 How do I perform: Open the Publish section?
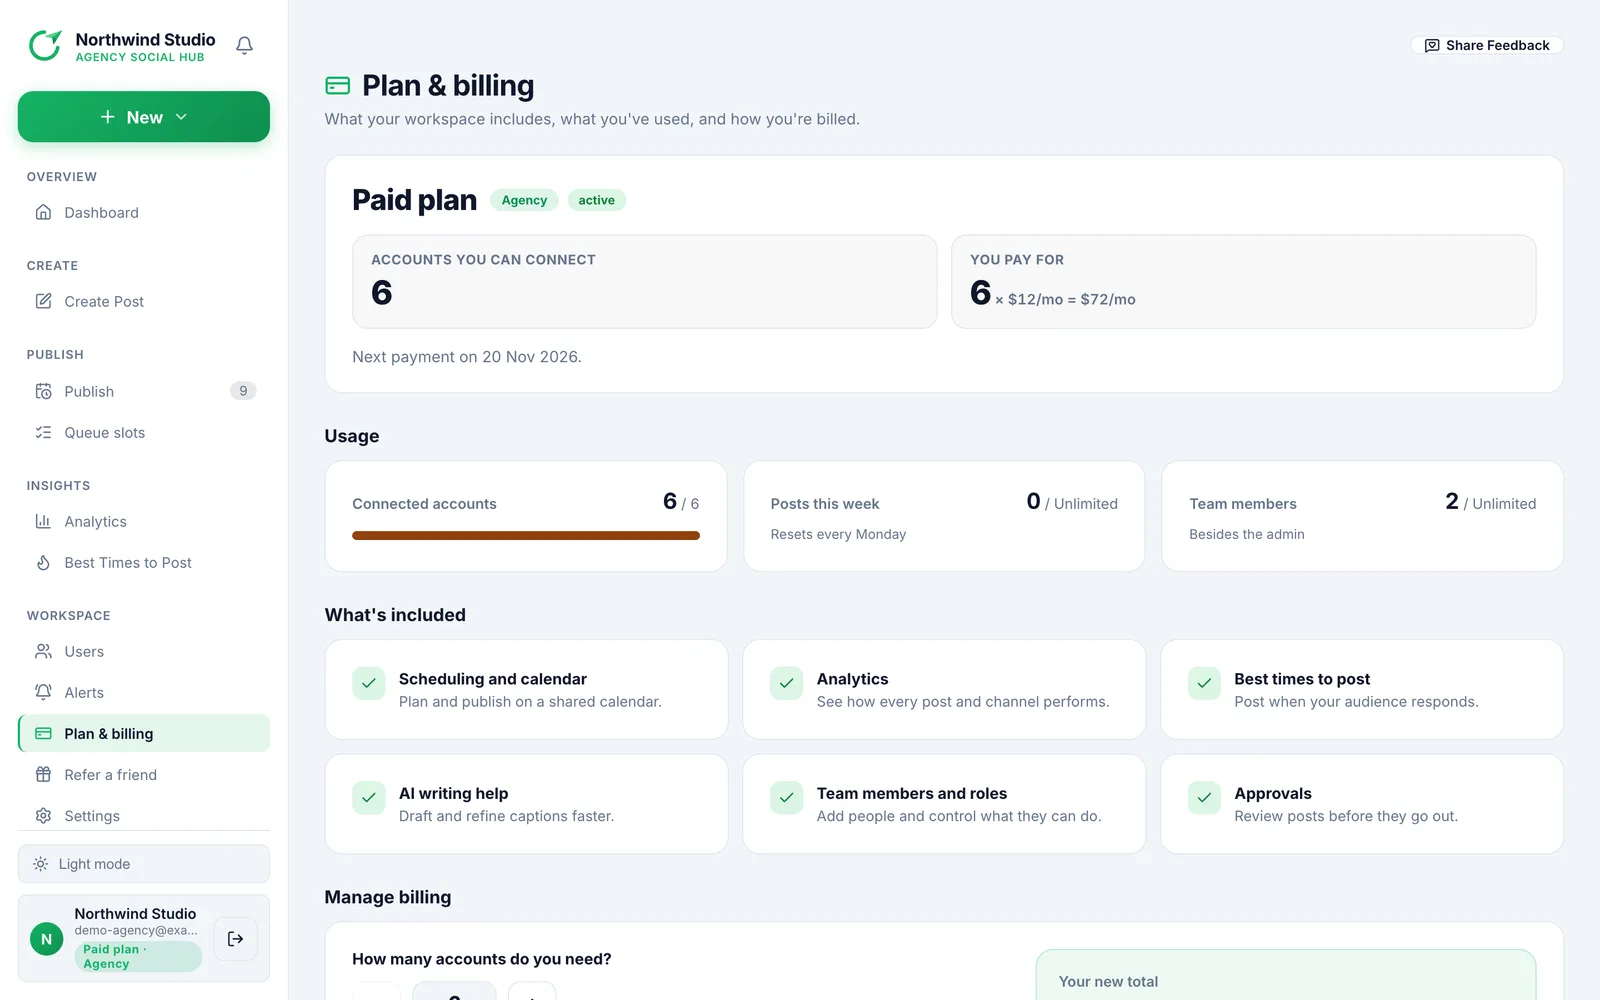[144, 392]
